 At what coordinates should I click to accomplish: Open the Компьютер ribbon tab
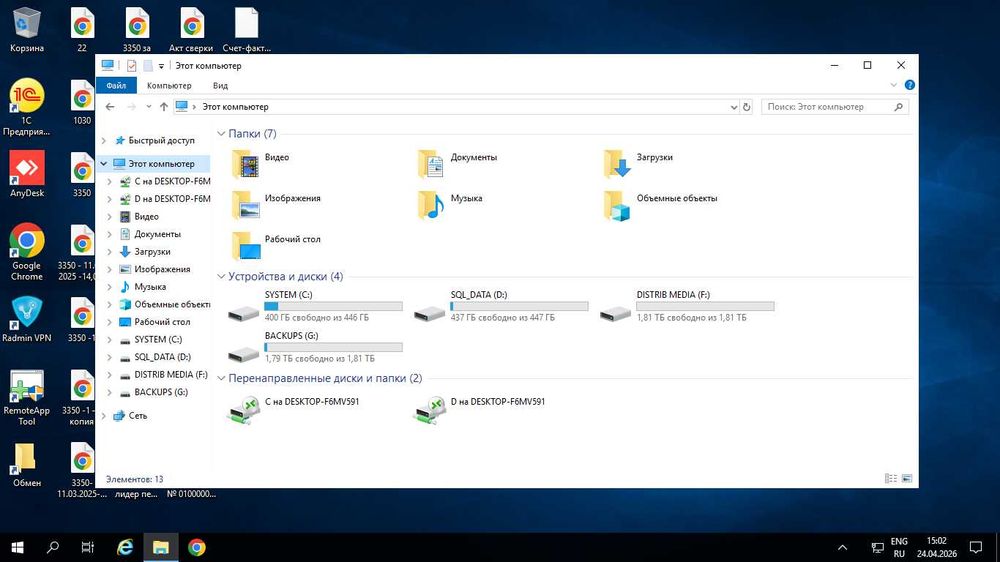pos(169,85)
